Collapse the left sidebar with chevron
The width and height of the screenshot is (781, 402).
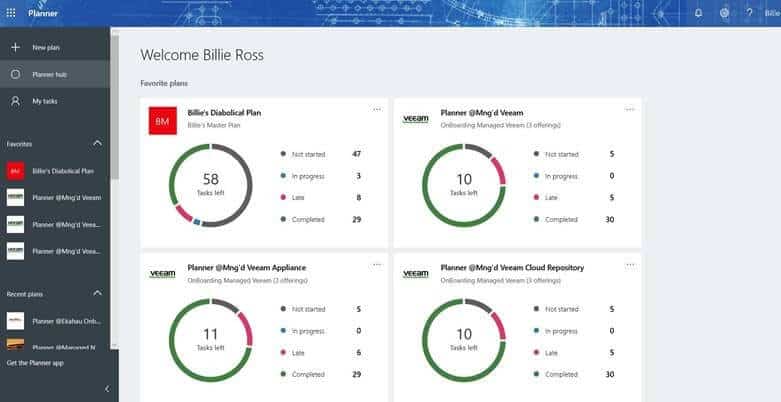pos(107,389)
